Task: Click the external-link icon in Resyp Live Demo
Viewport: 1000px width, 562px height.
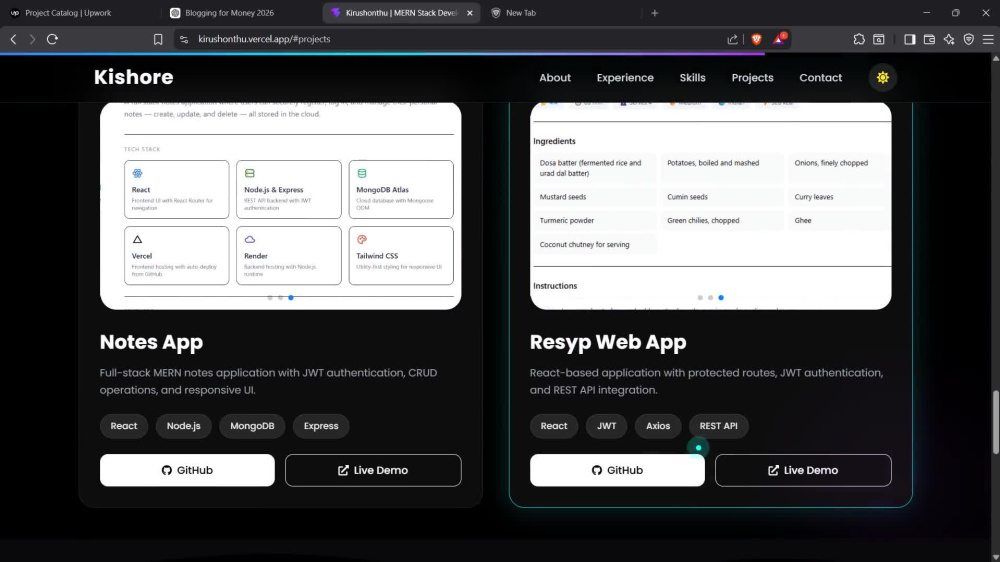Action: (773, 470)
